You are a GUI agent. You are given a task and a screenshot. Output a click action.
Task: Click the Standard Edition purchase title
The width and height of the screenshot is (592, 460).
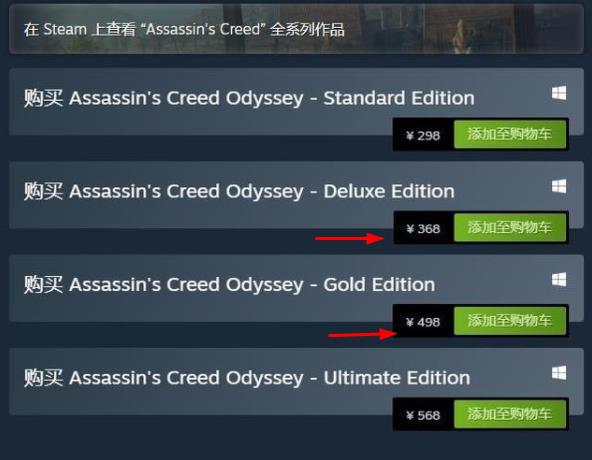pos(249,98)
